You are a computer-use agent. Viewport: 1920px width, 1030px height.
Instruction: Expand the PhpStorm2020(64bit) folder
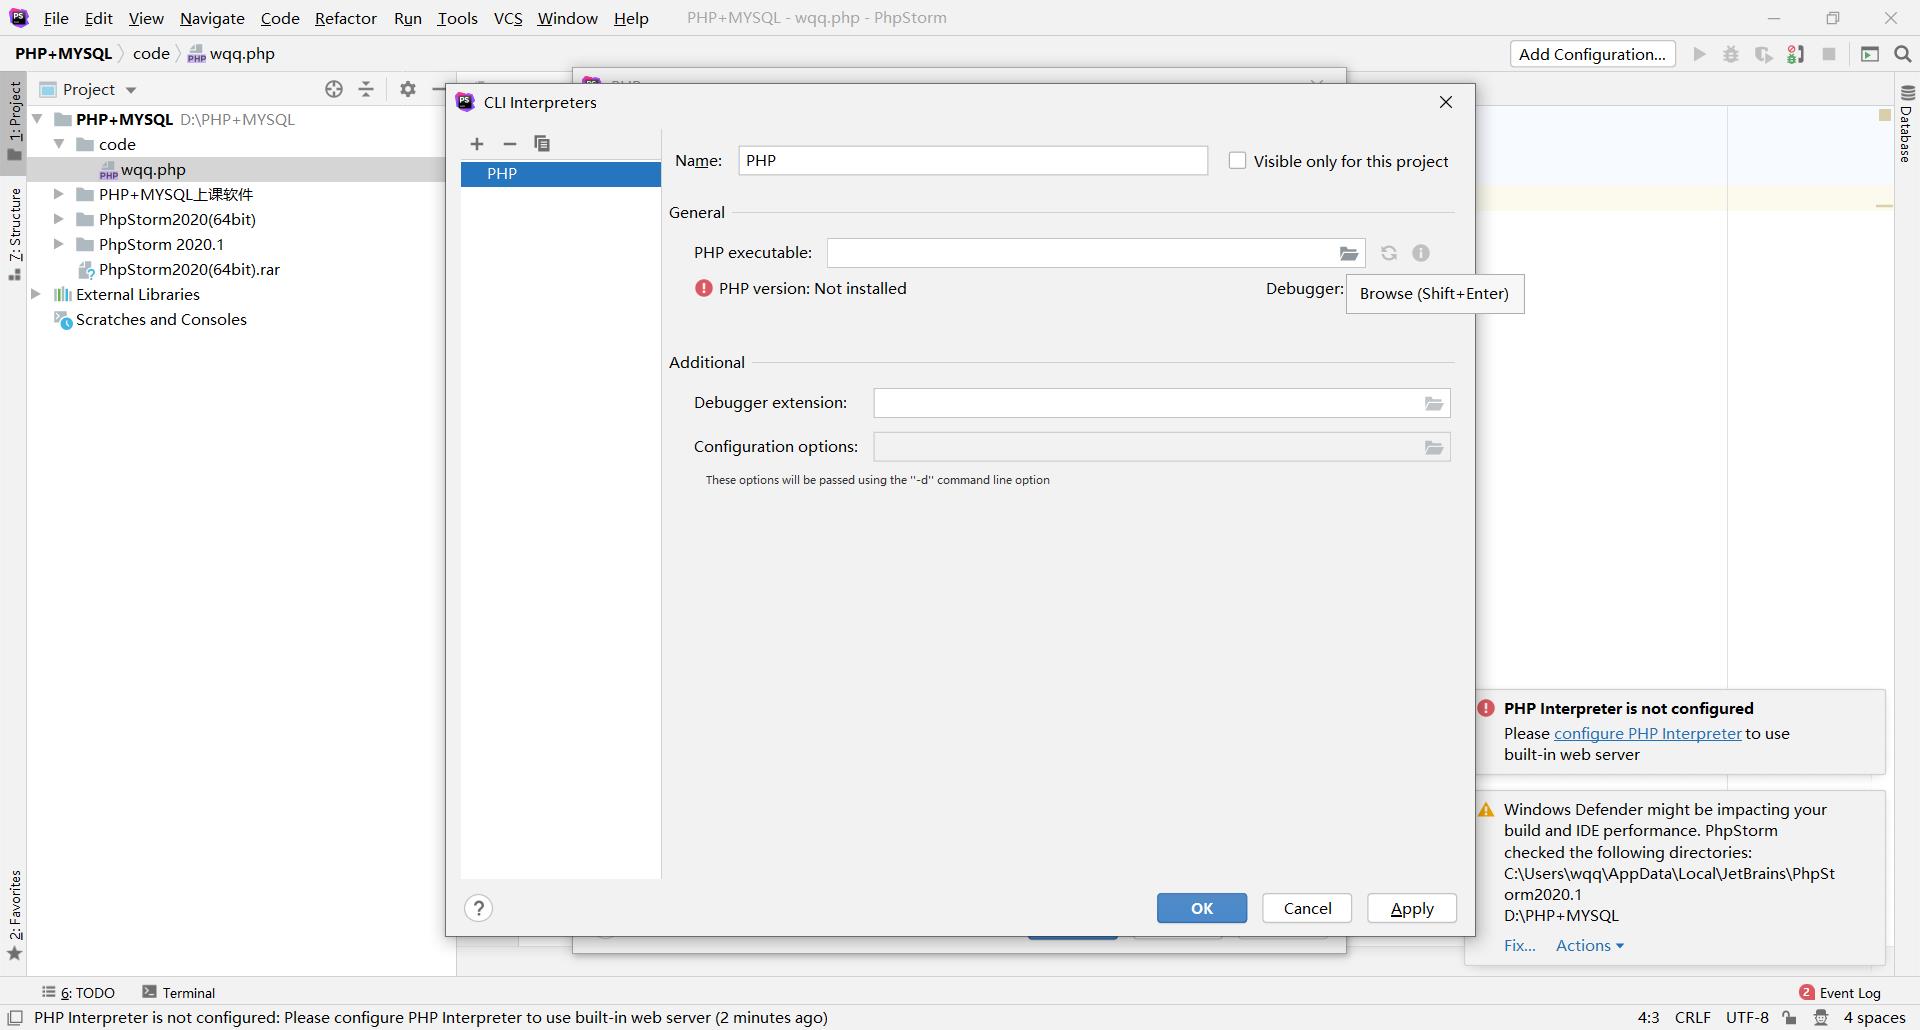pos(58,219)
